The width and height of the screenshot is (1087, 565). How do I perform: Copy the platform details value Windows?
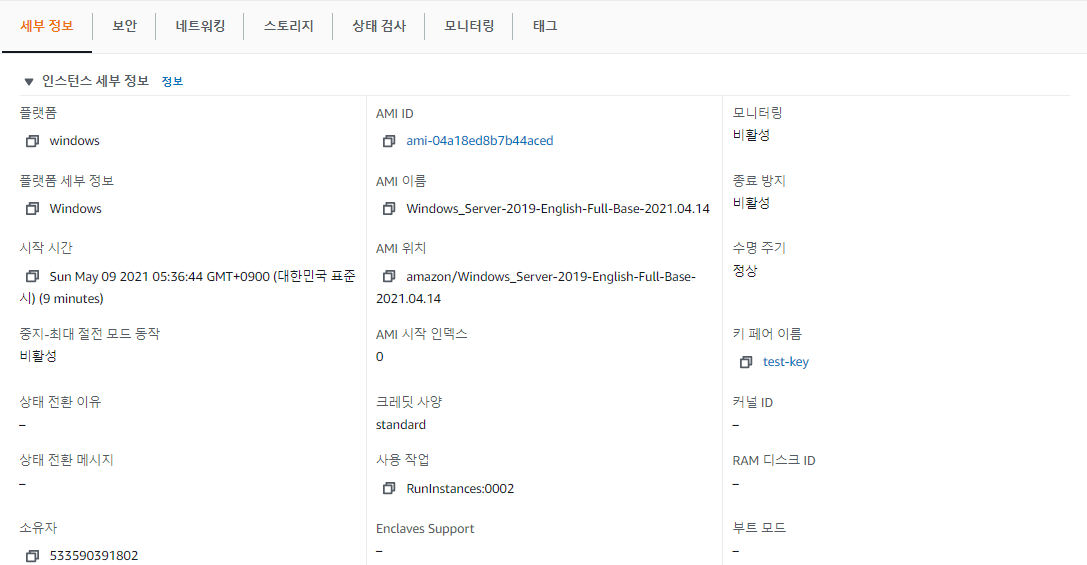[32, 209]
